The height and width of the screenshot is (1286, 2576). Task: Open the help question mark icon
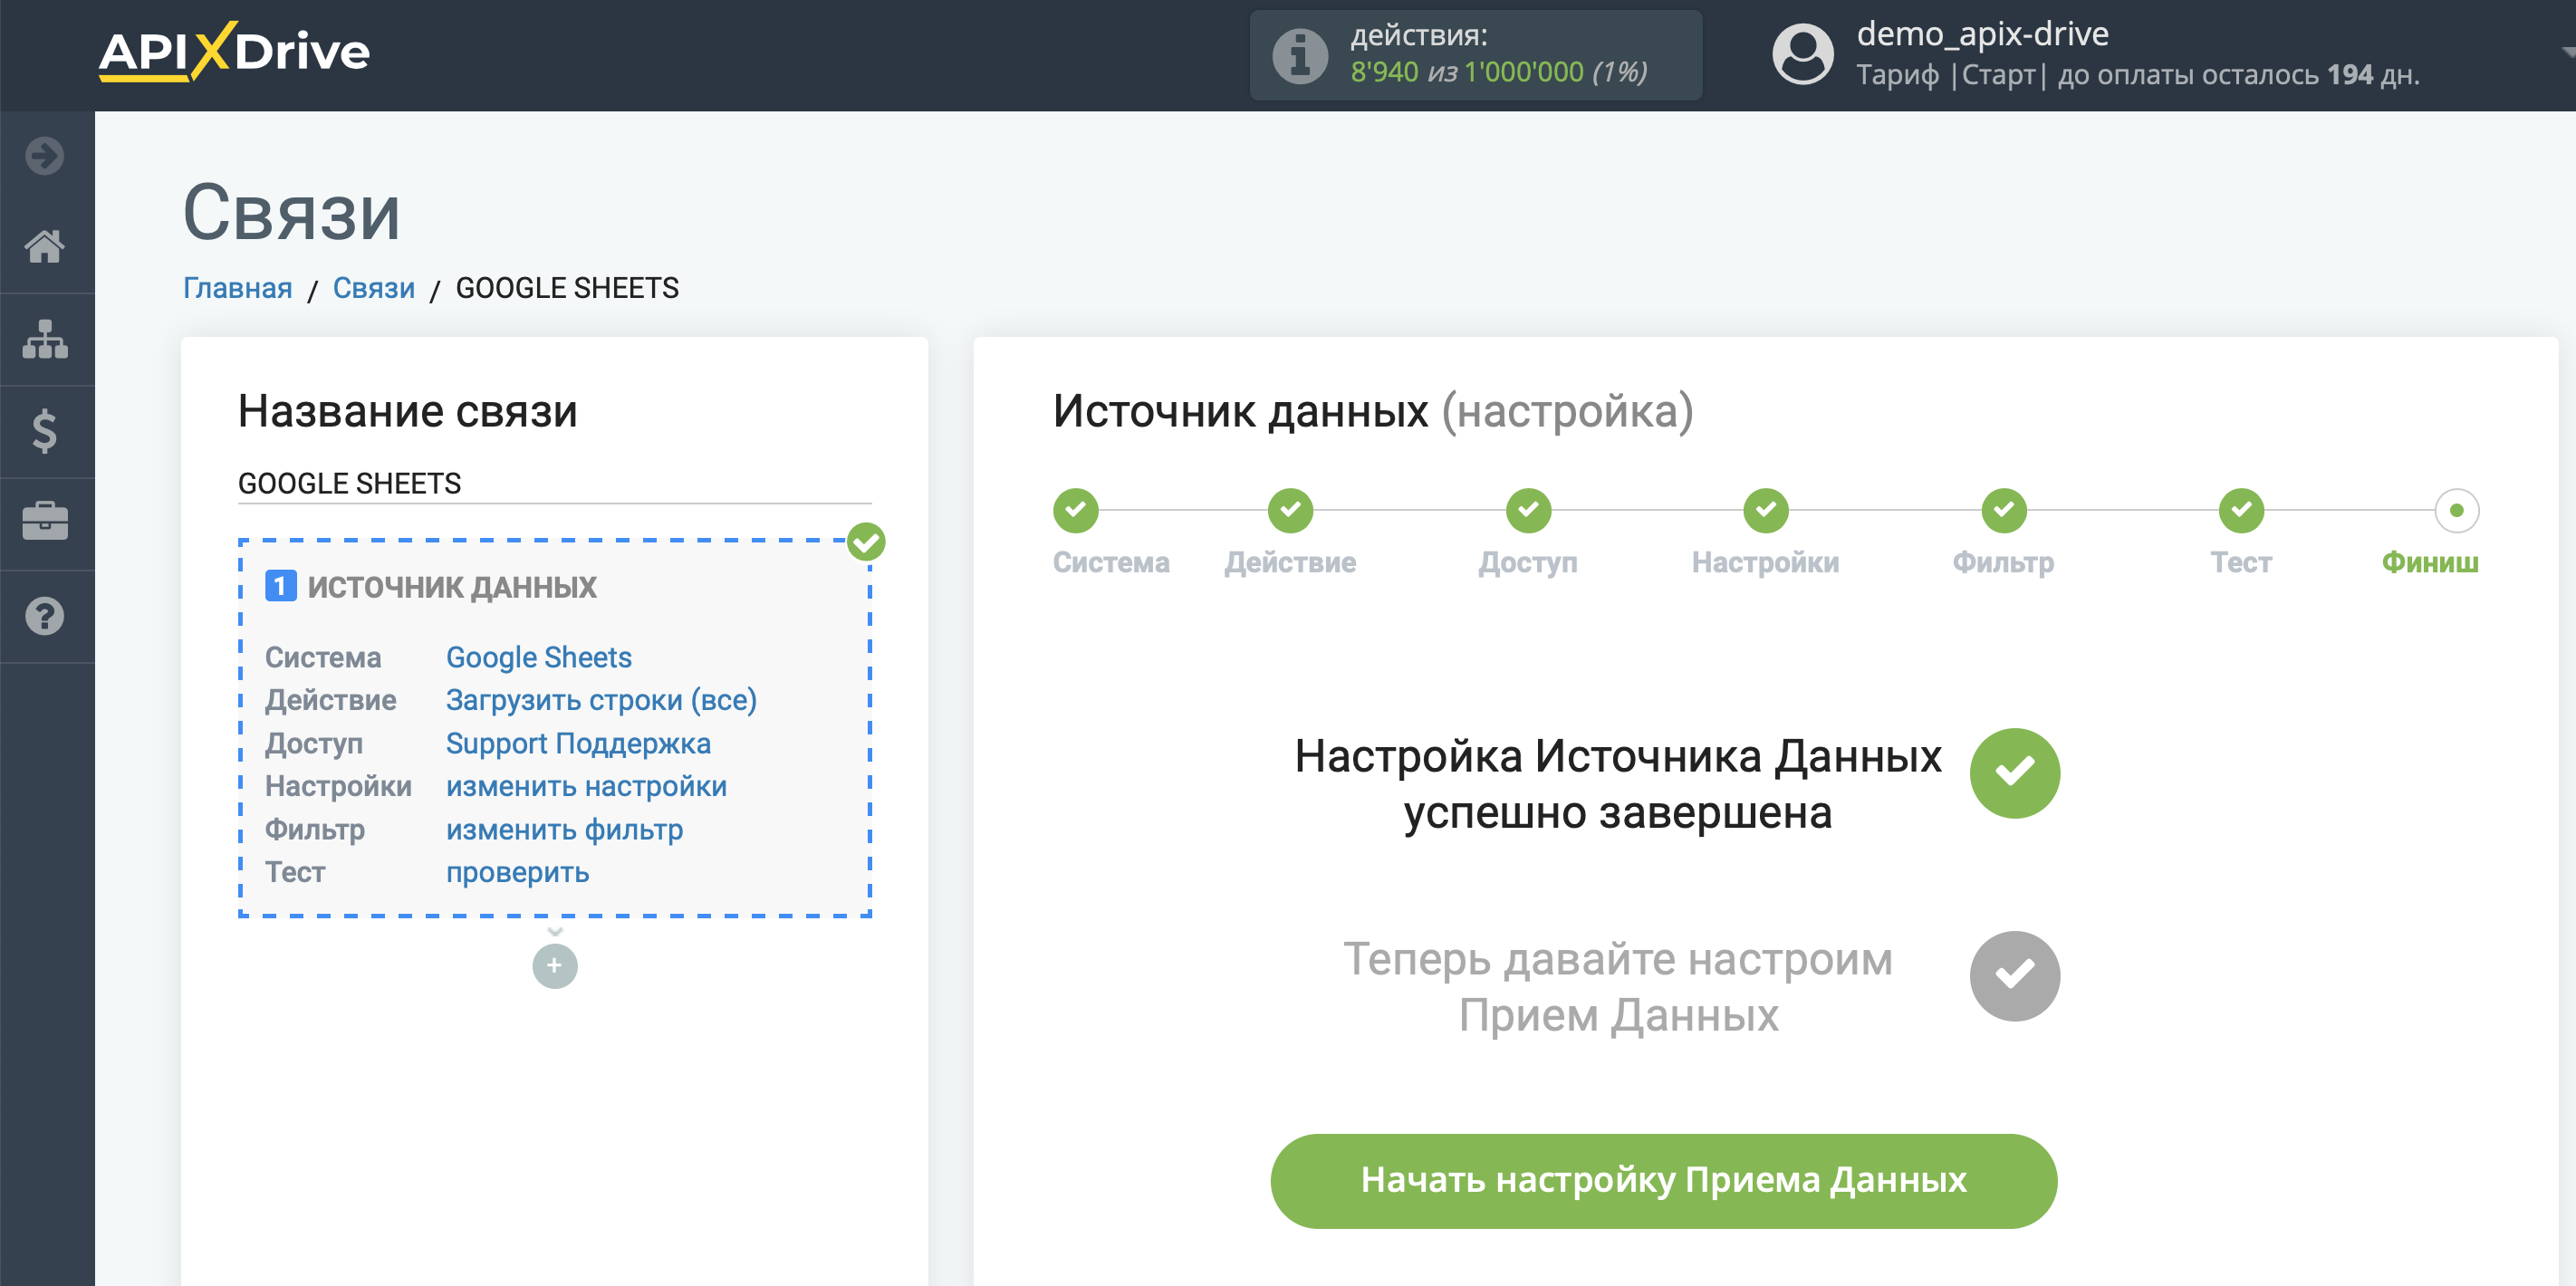pos(45,616)
